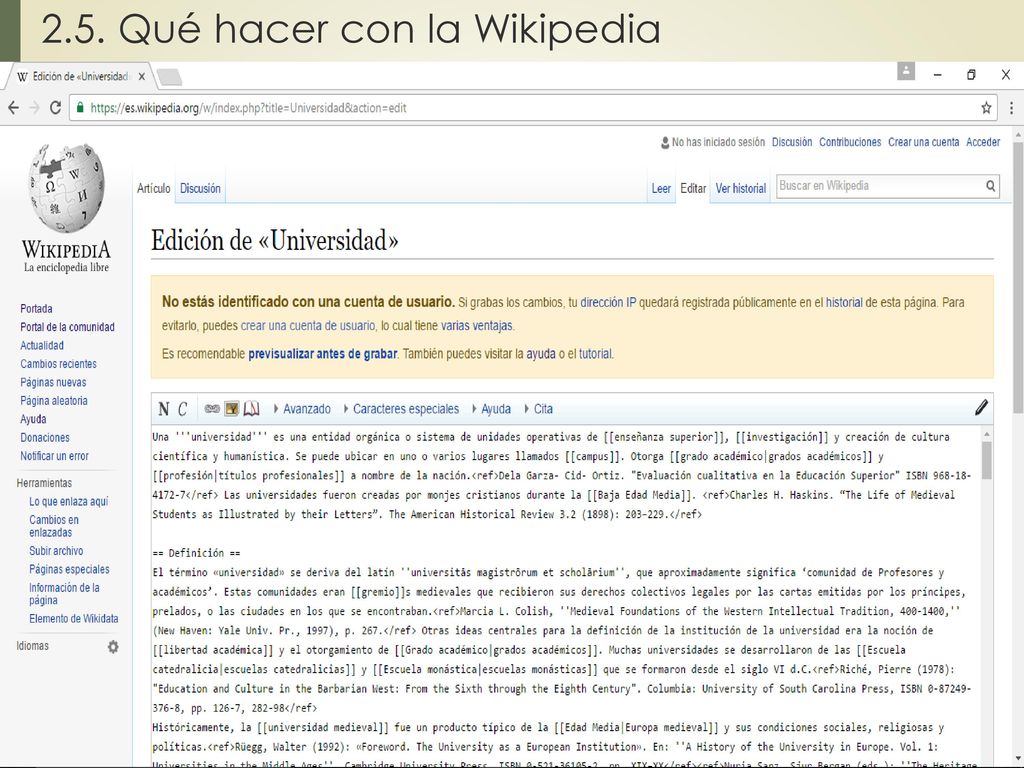Expand the Avanzado toolbar section
The height and width of the screenshot is (768, 1024).
click(x=302, y=409)
